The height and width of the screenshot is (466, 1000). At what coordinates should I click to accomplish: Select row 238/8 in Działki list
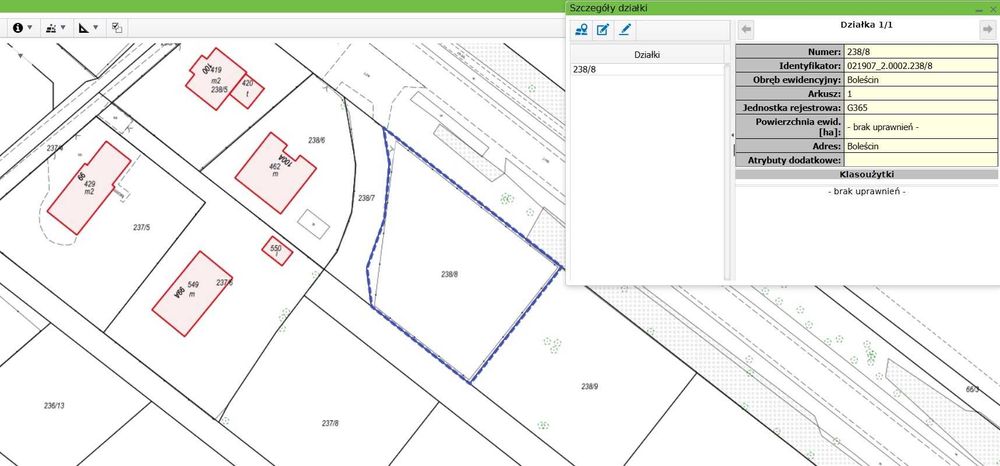coord(647,69)
